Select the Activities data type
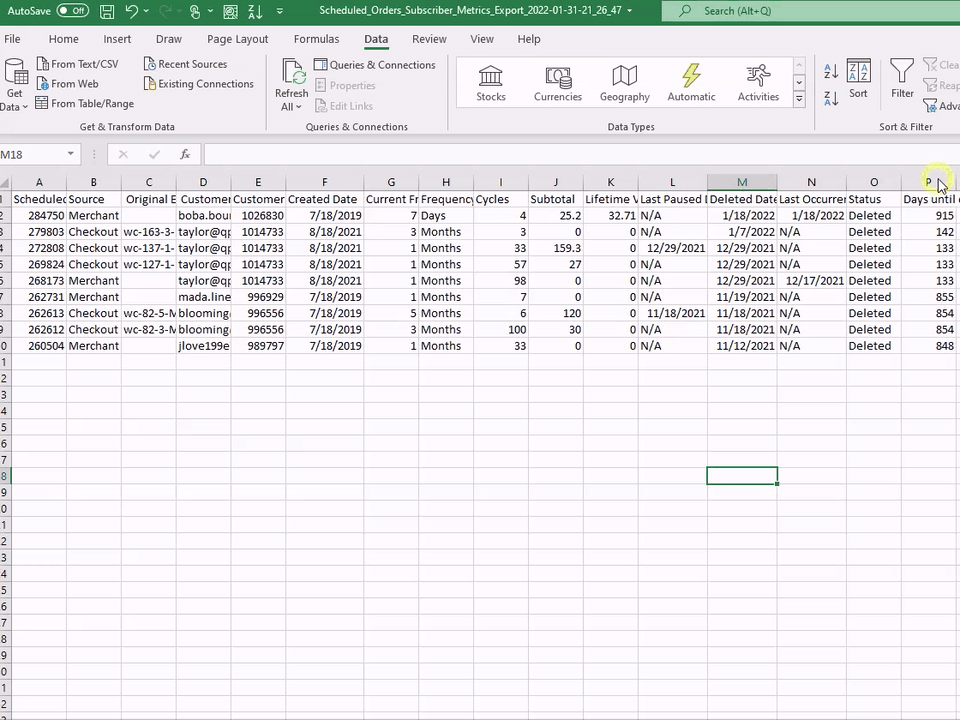This screenshot has height=720, width=960. (758, 83)
